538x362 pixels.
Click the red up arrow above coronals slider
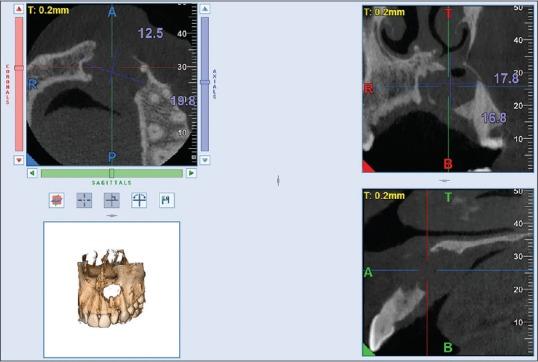click(x=19, y=9)
